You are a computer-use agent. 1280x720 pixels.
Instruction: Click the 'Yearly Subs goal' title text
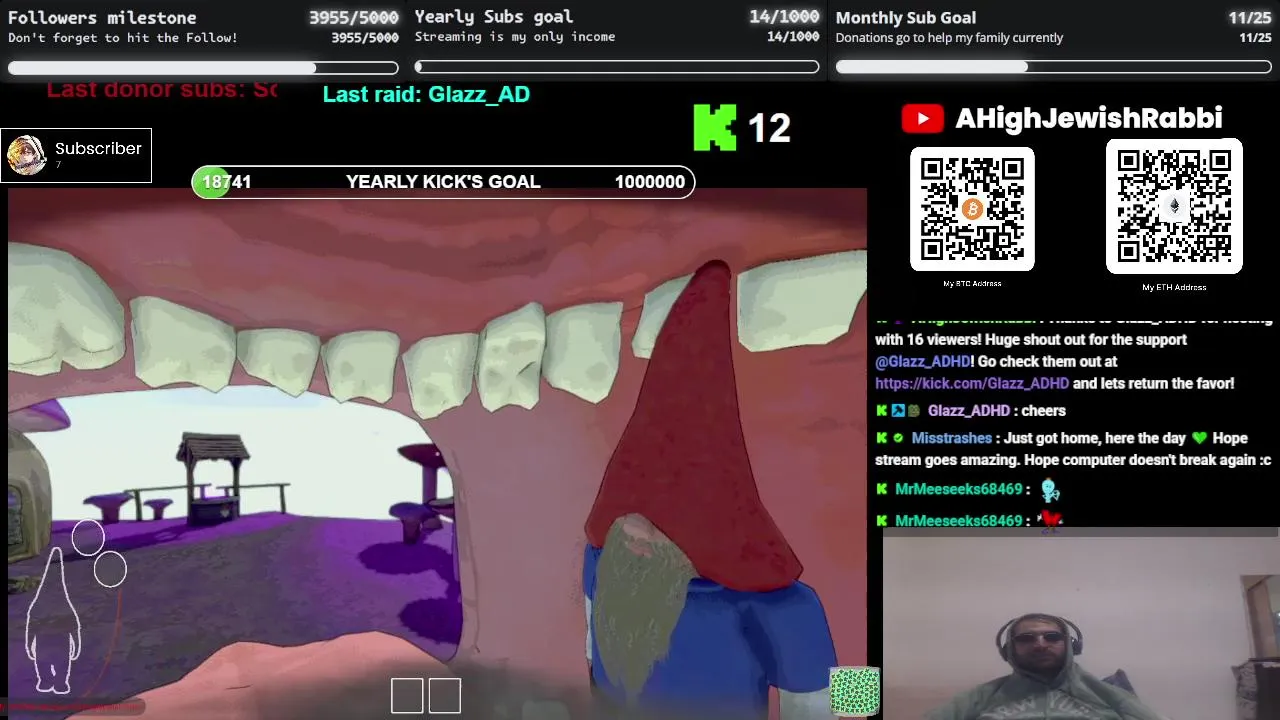[494, 17]
